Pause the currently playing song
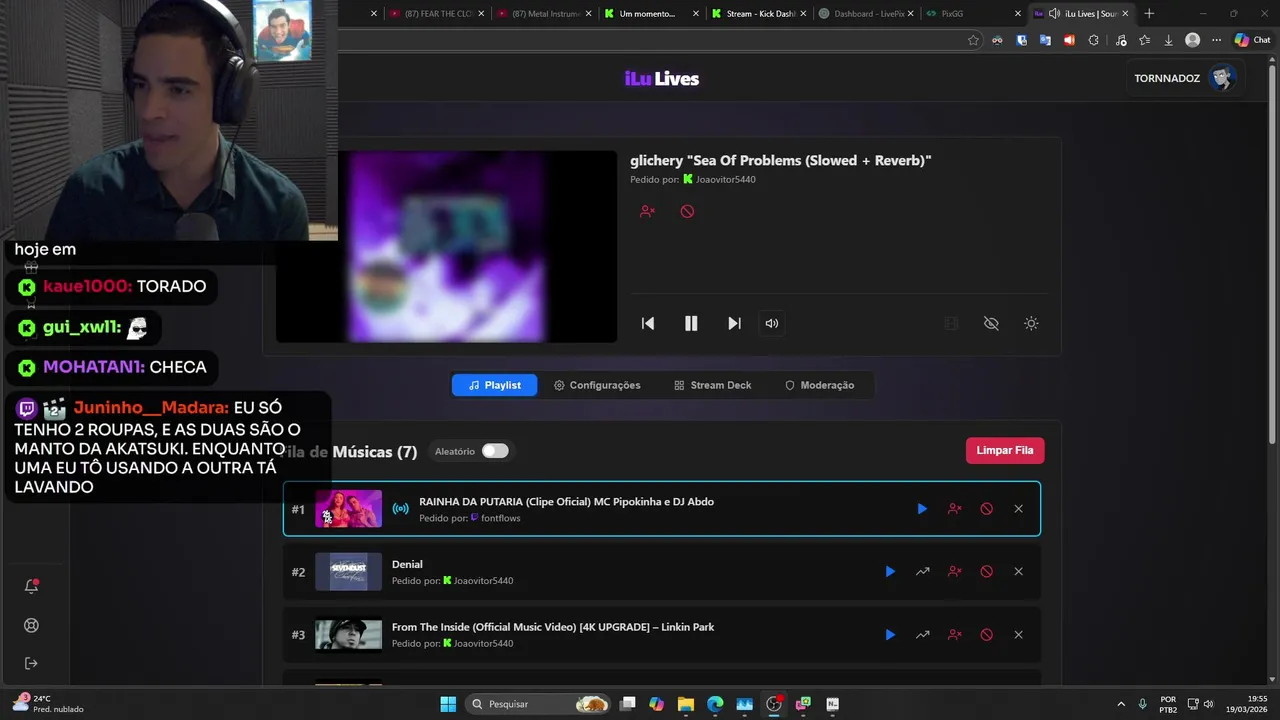 pyautogui.click(x=691, y=323)
